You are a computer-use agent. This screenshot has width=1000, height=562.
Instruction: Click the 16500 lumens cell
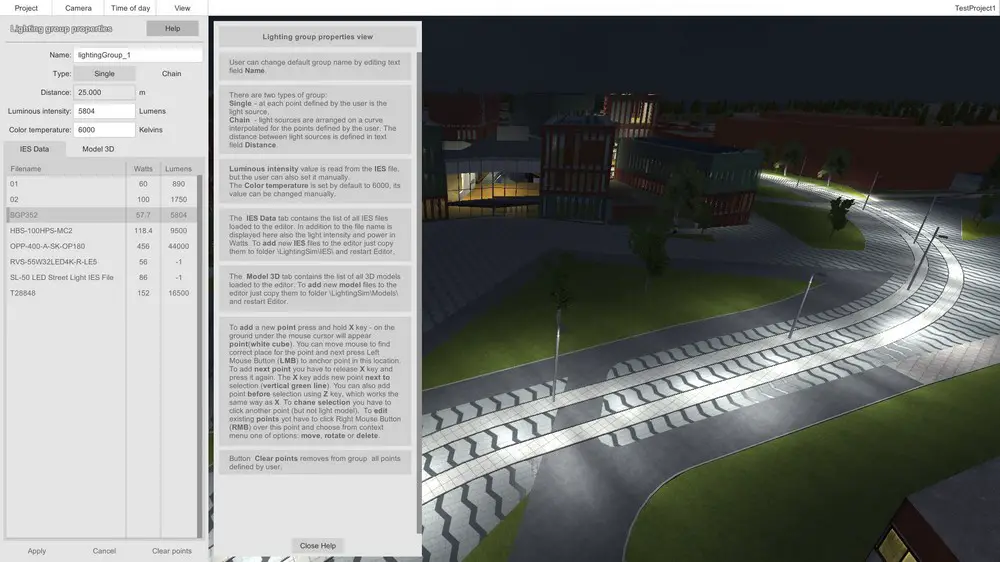(x=178, y=293)
